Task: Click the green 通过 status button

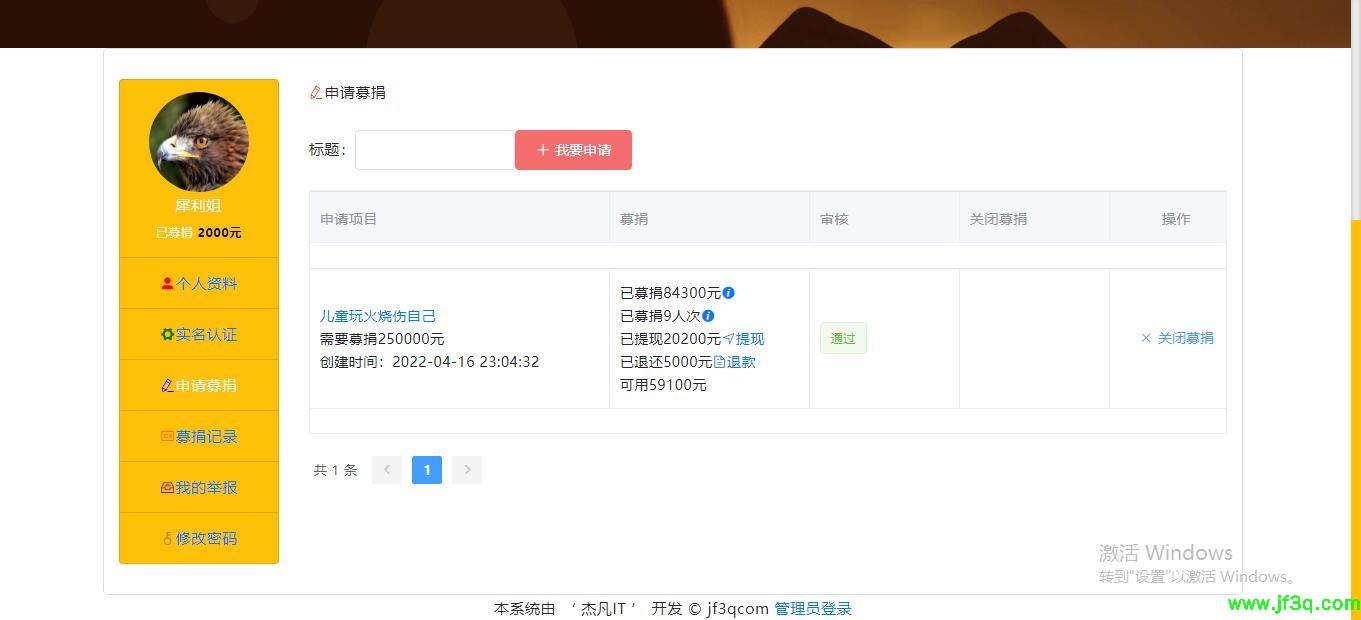Action: (x=842, y=338)
